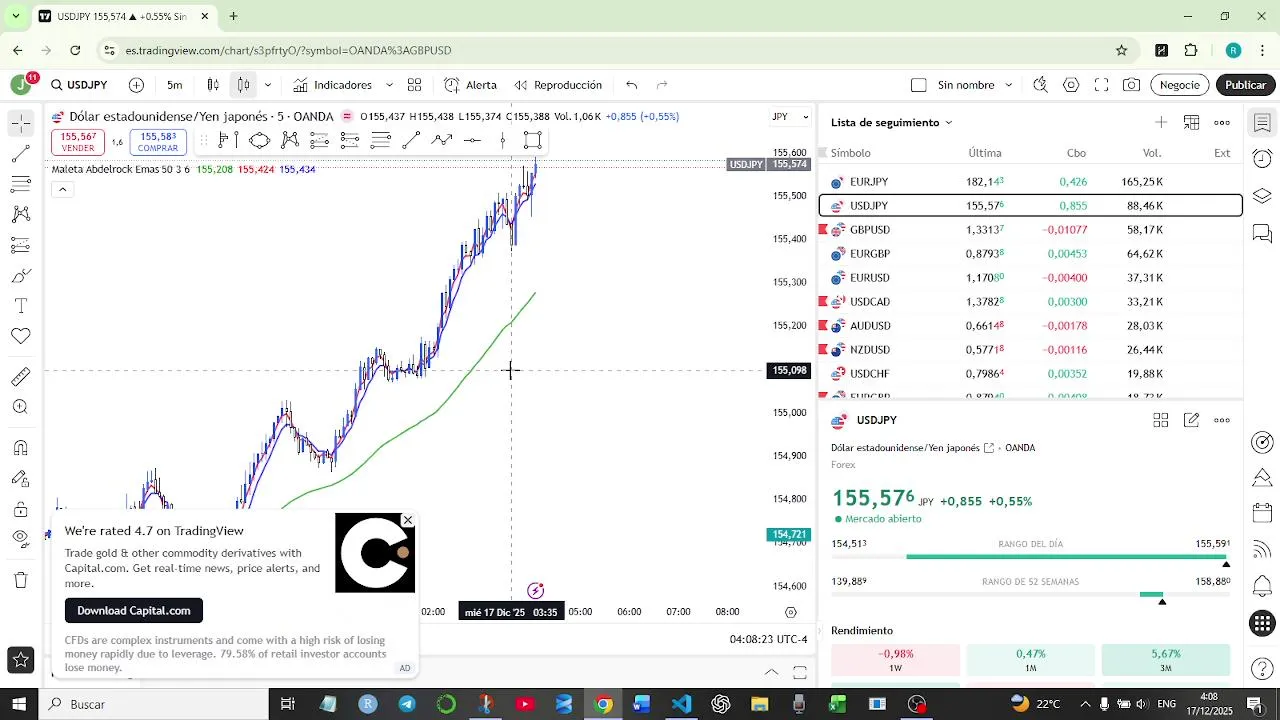Click the trash remove objects icon
The image size is (1280, 720).
pos(20,580)
